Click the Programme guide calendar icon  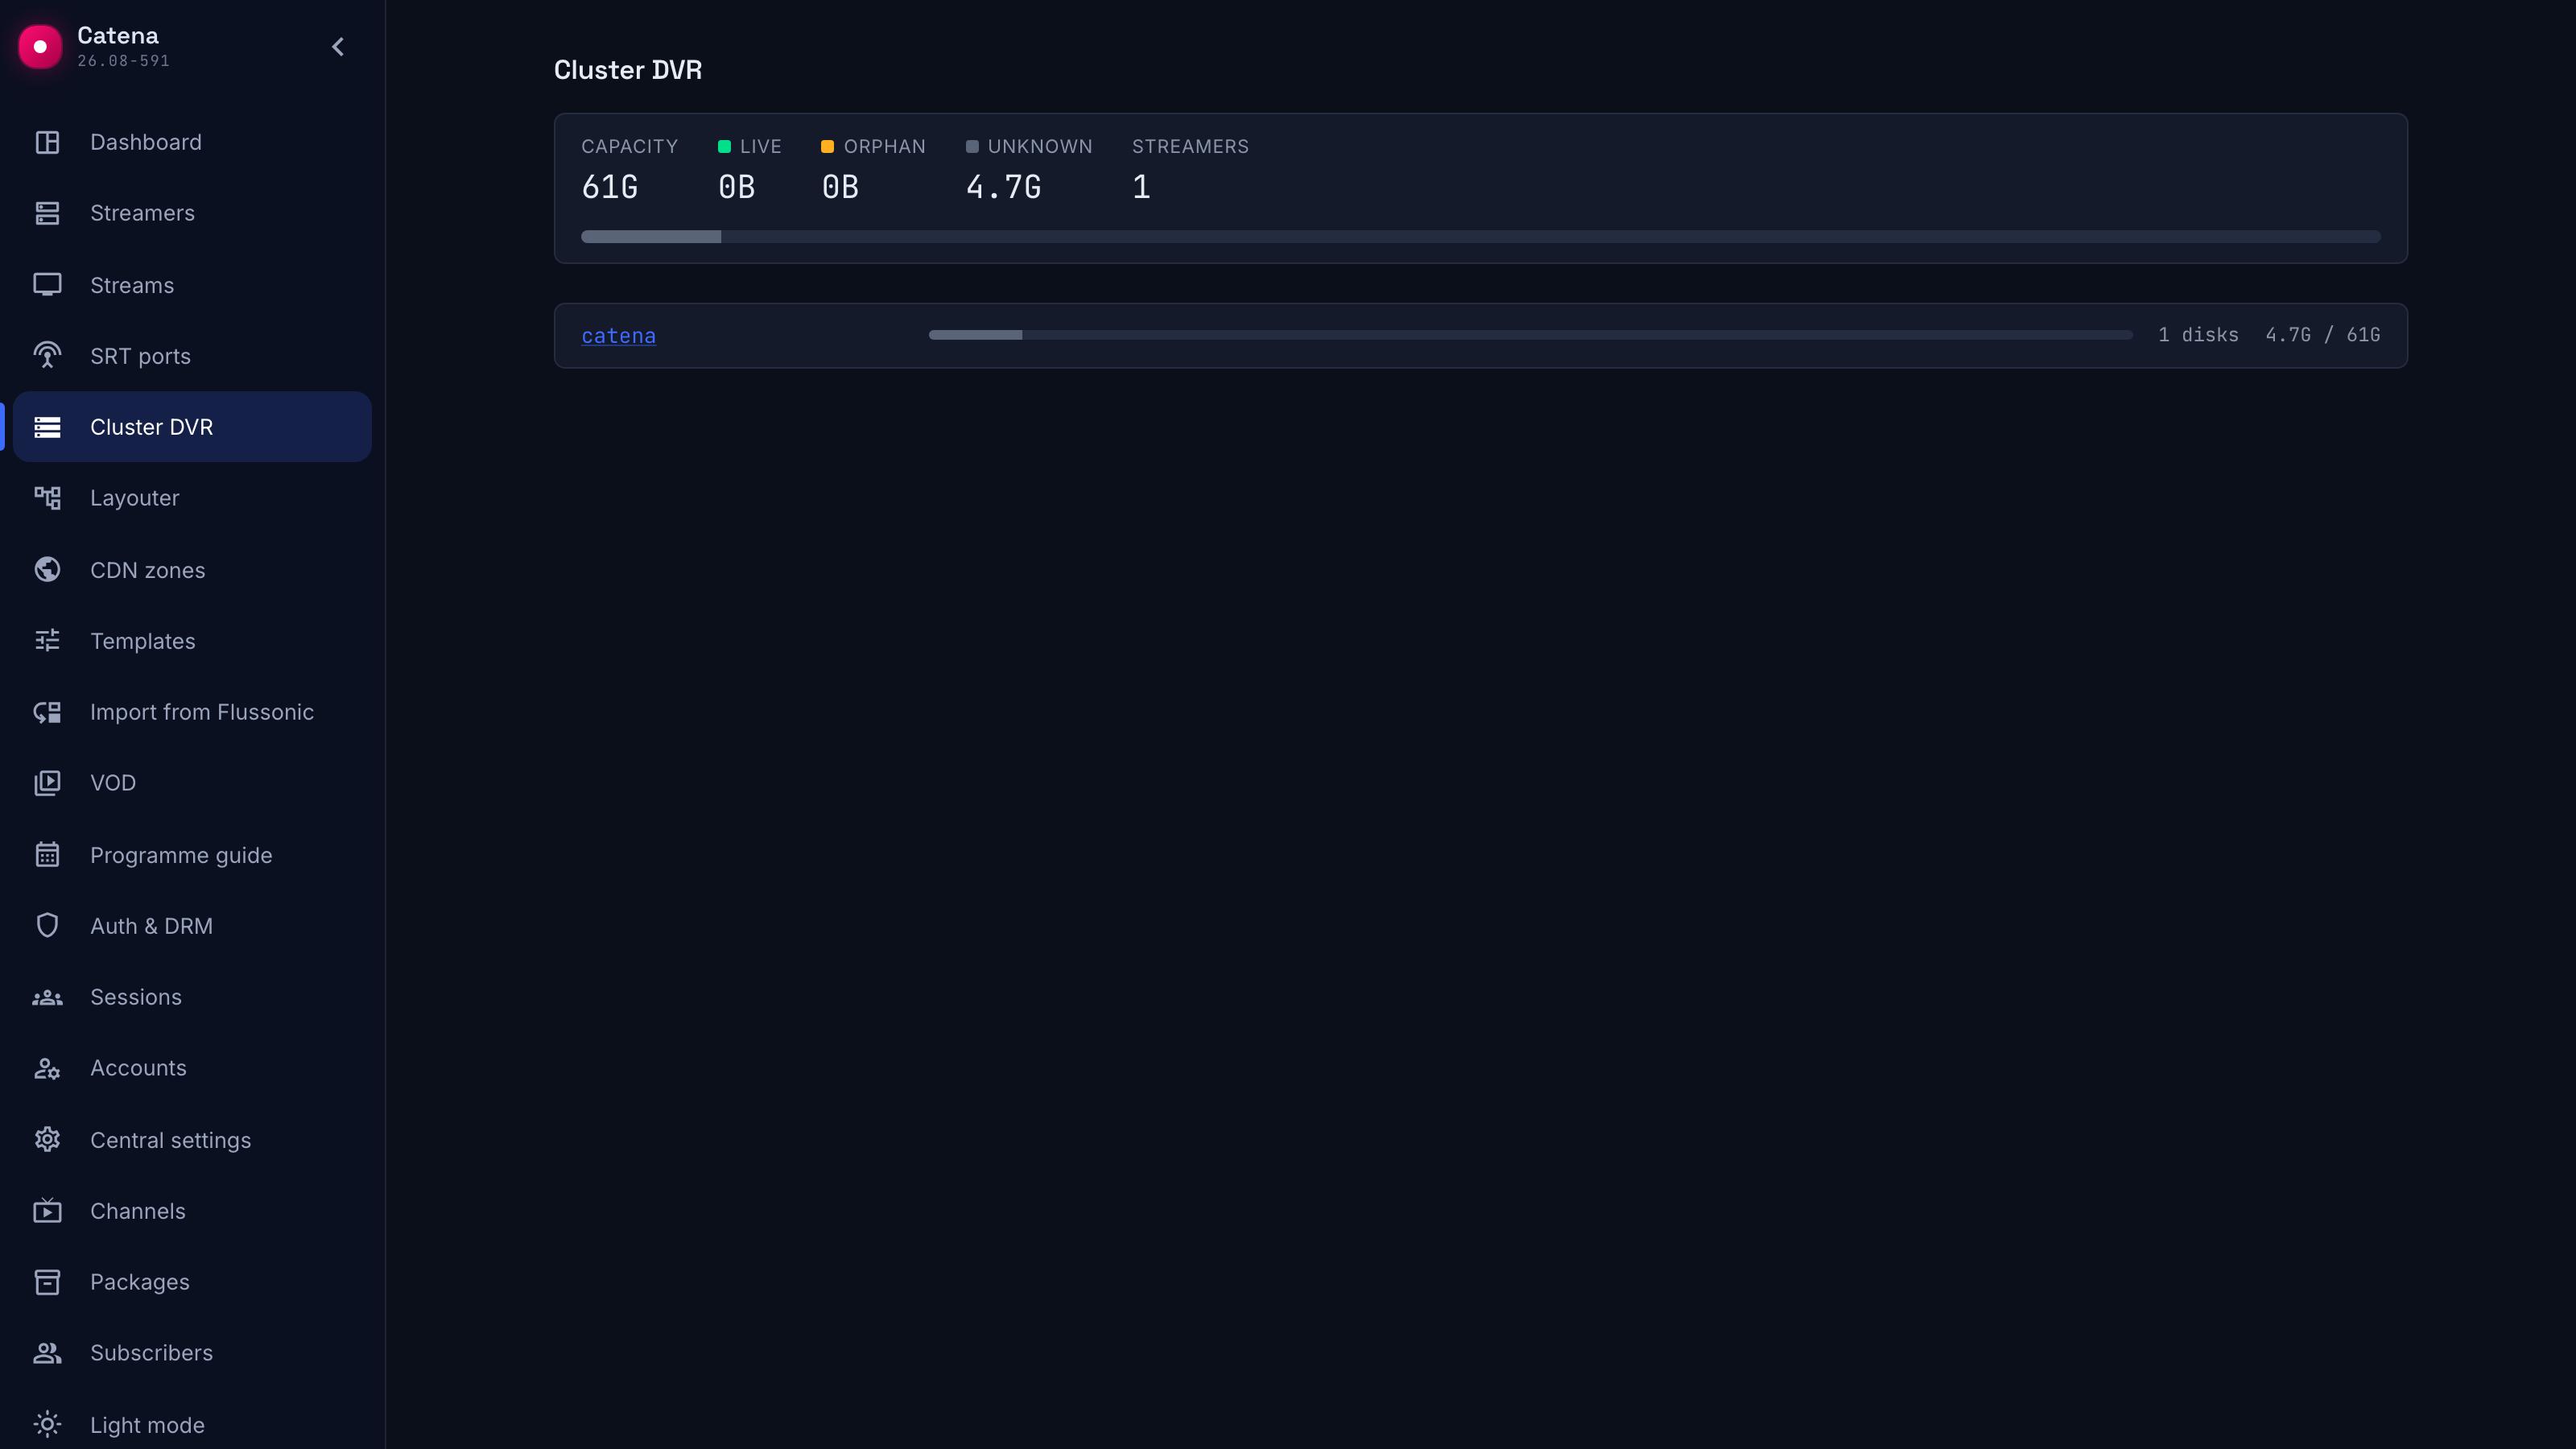point(47,855)
